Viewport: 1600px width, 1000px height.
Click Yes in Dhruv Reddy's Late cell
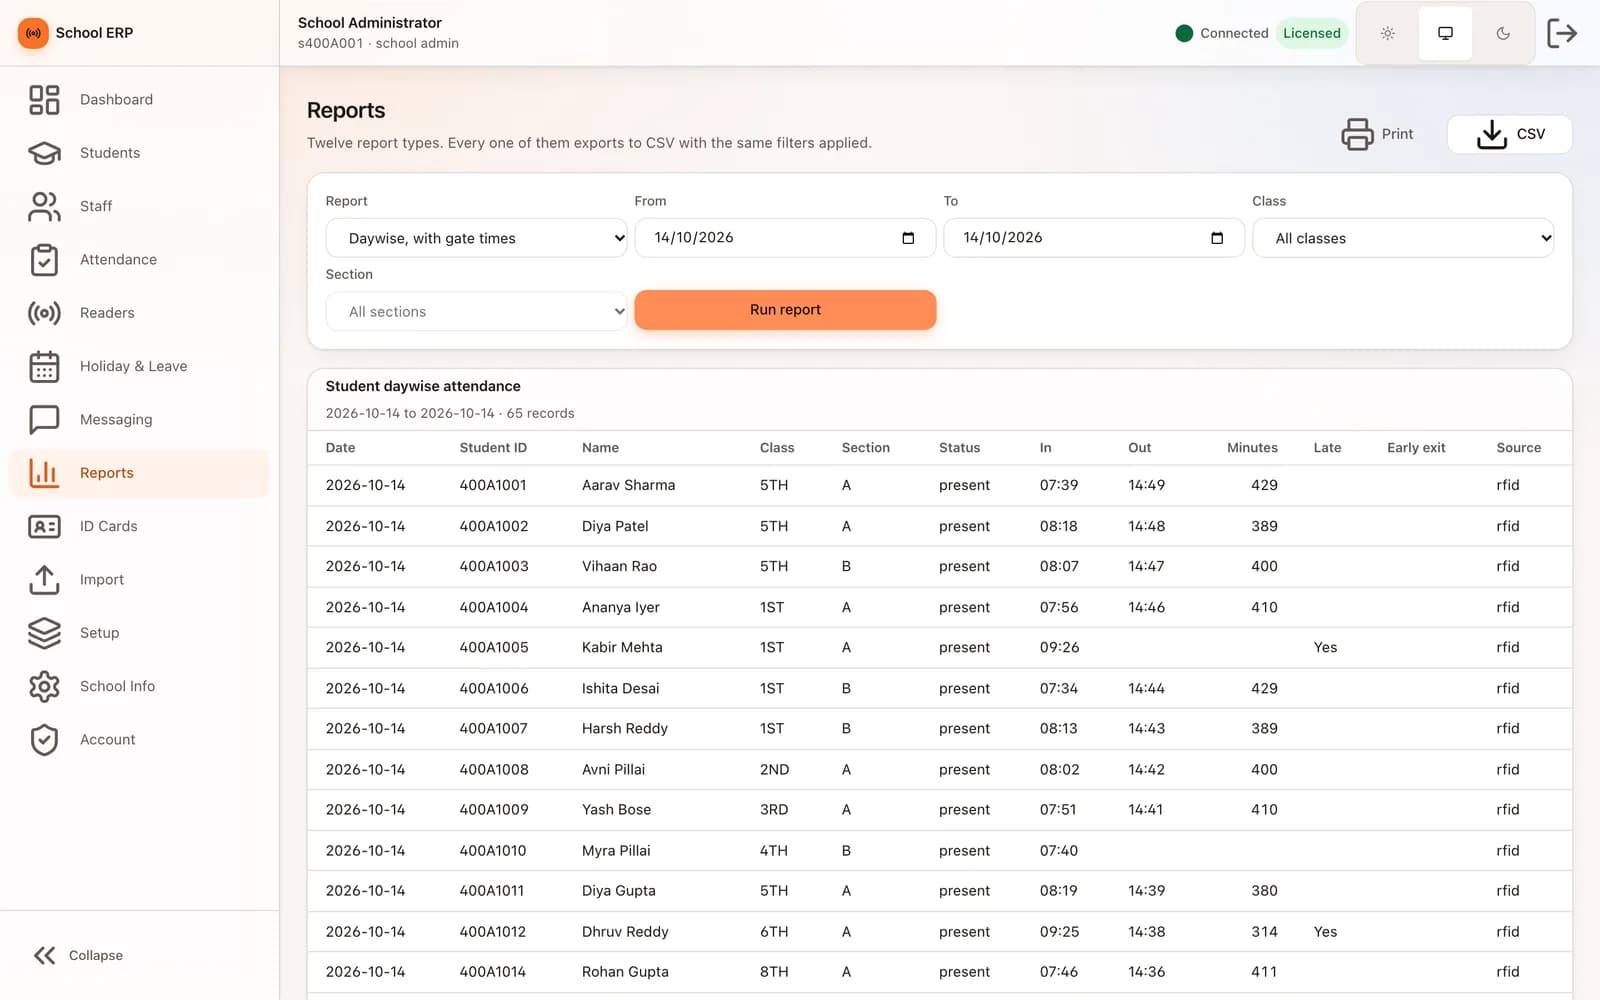[x=1325, y=931]
